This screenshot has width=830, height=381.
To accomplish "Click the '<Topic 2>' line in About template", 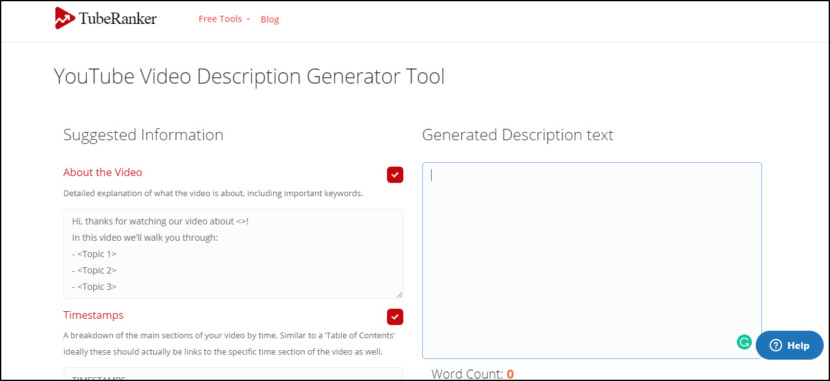I will 94,270.
